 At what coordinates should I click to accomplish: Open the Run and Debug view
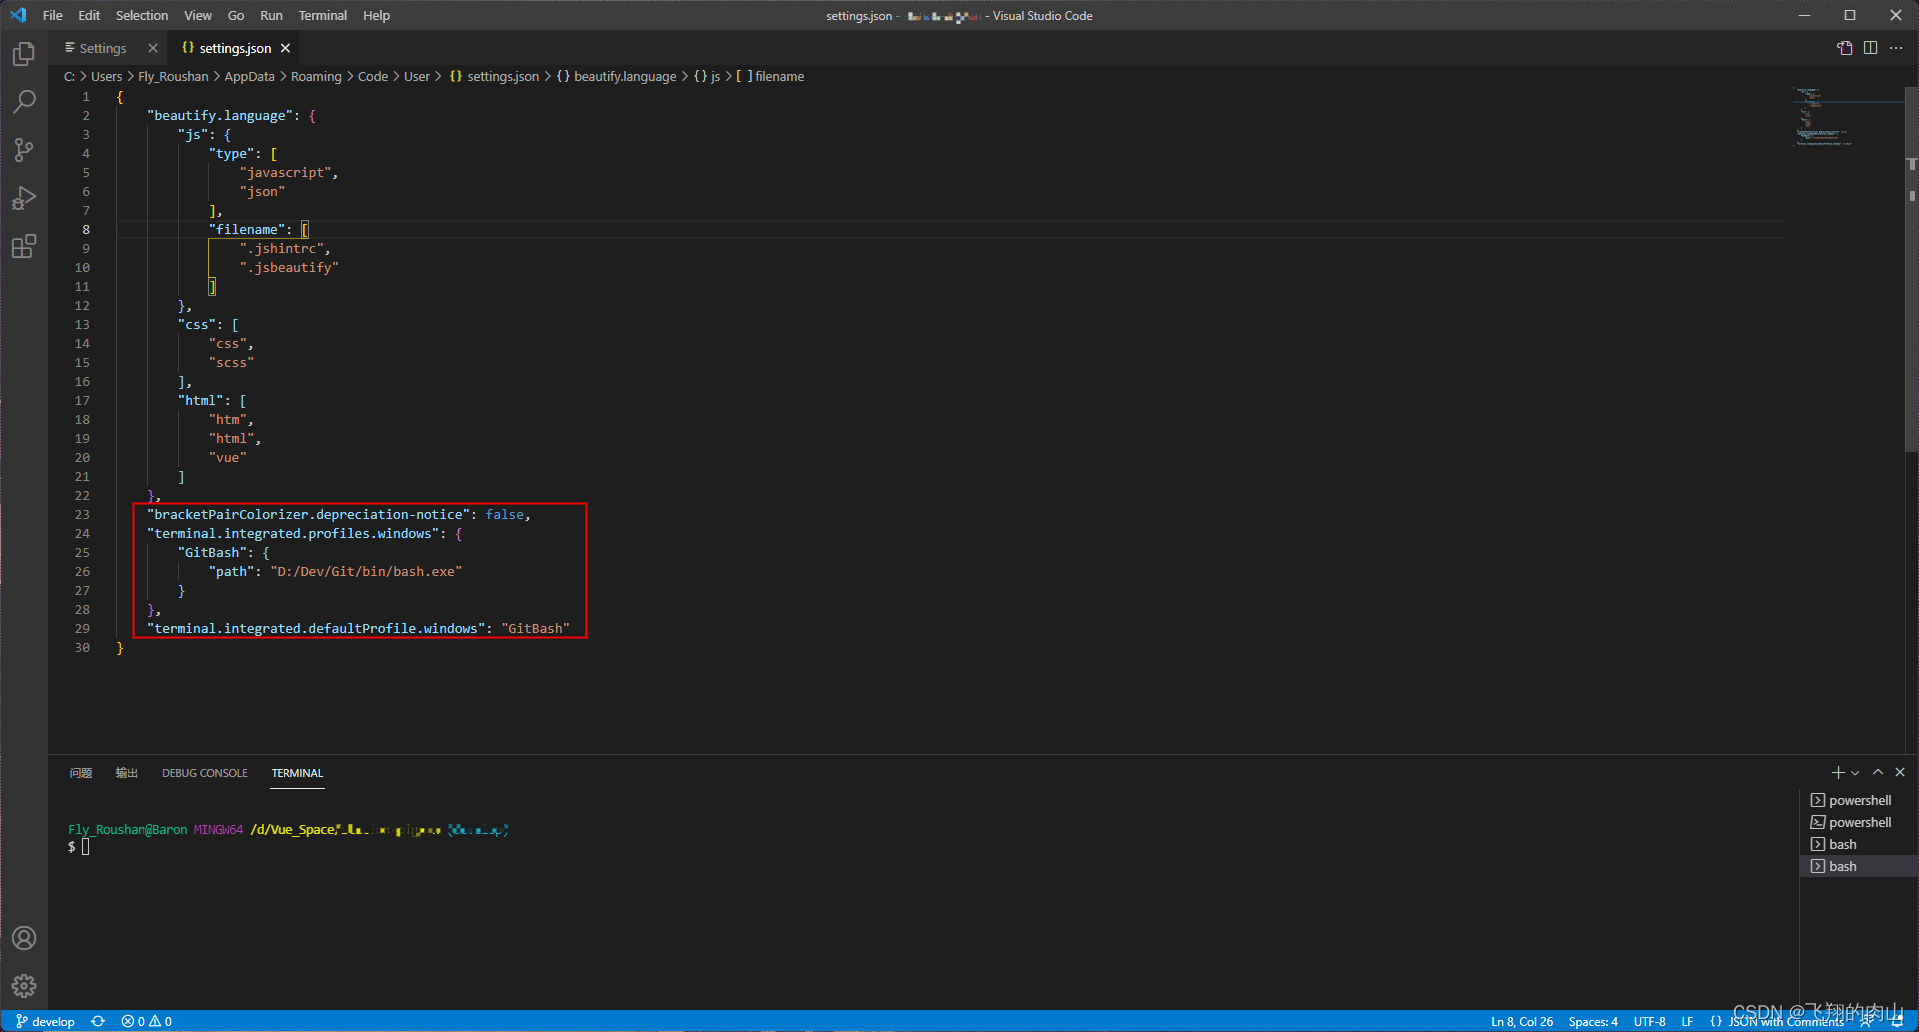click(24, 198)
